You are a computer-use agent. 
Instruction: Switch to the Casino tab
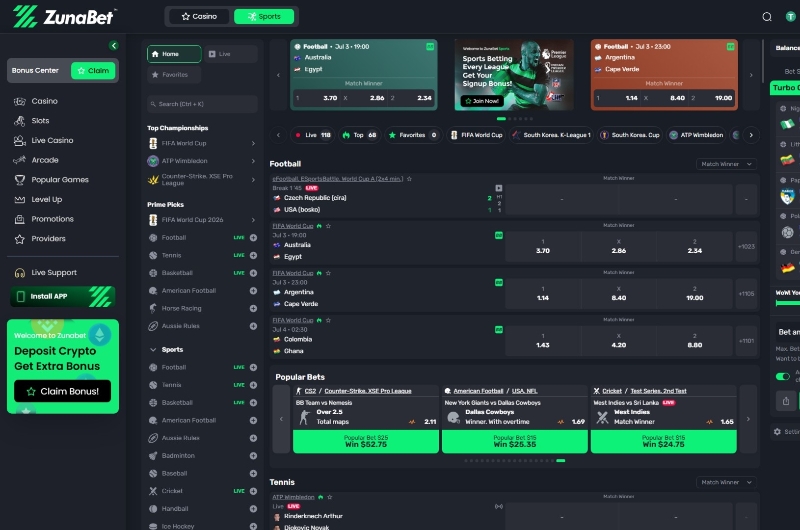click(199, 17)
